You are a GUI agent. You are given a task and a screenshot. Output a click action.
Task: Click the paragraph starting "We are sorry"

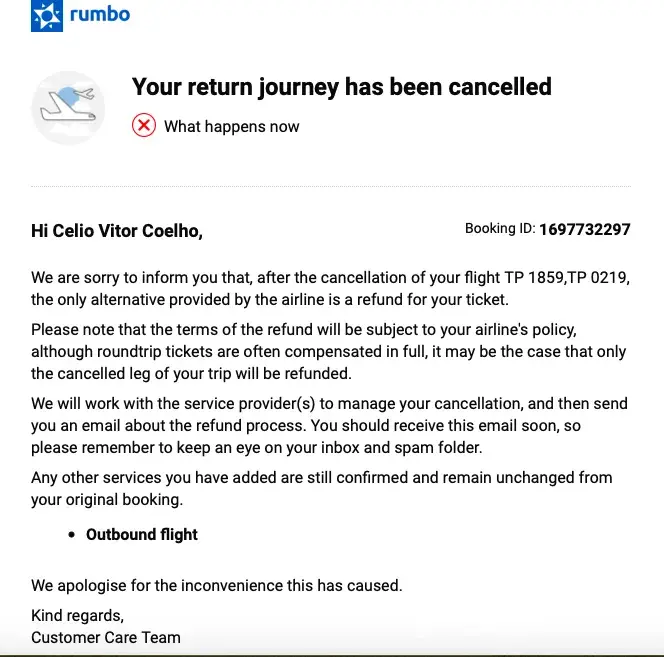click(330, 288)
